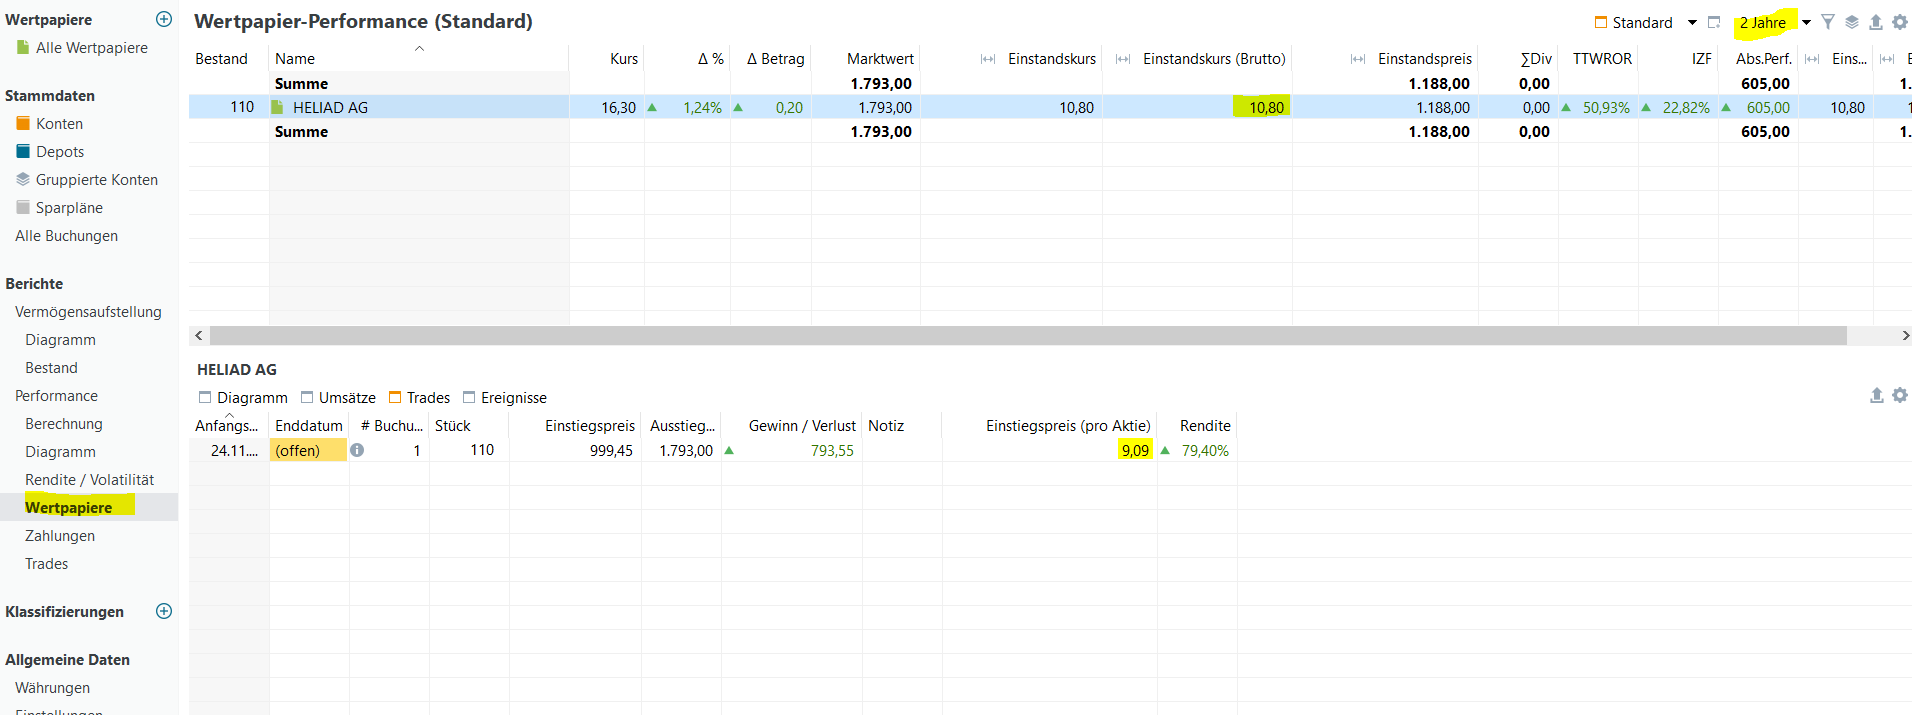Screen dimensions: 1912x715
Task: Click the stacked layers icon in top toolbar
Action: (1852, 22)
